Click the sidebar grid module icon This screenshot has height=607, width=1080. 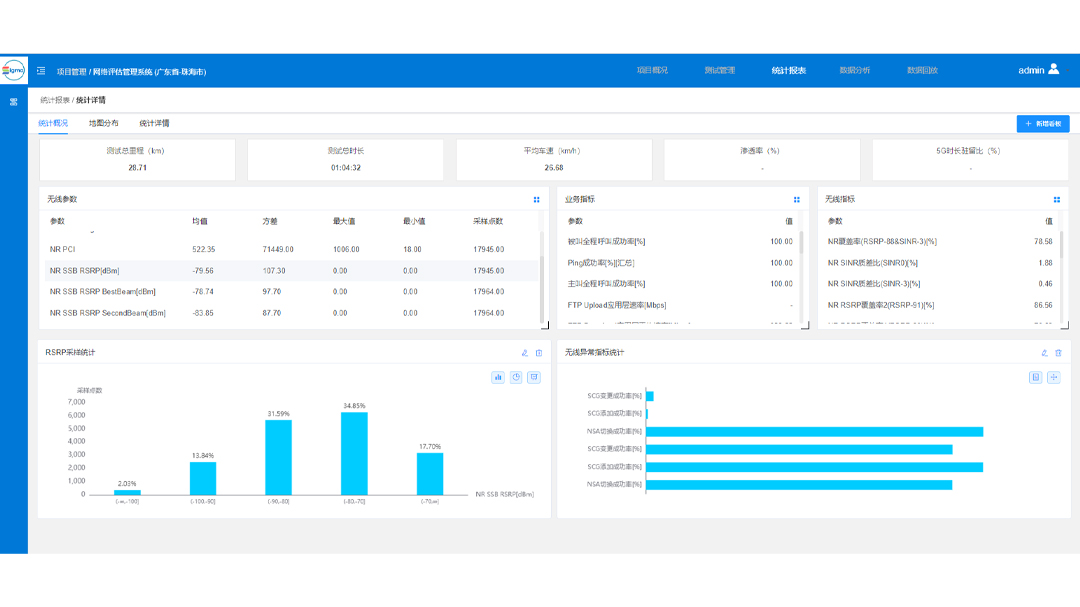13,102
